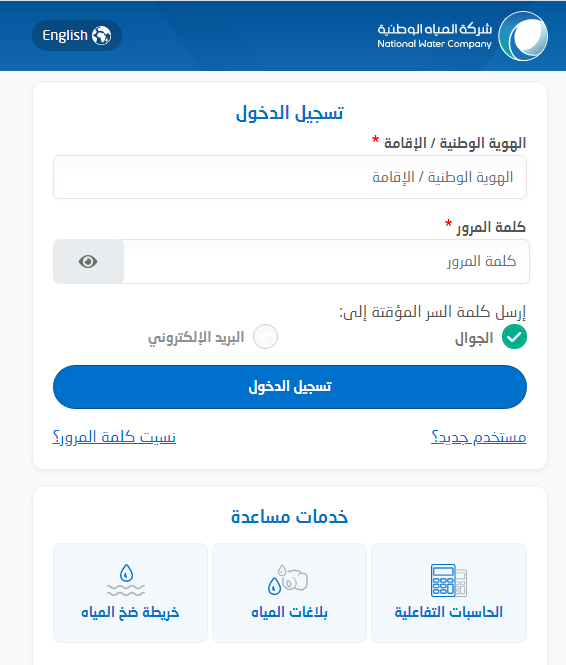This screenshot has height=665, width=566.
Task: Click the interactive calculators icon
Action: pos(449,580)
